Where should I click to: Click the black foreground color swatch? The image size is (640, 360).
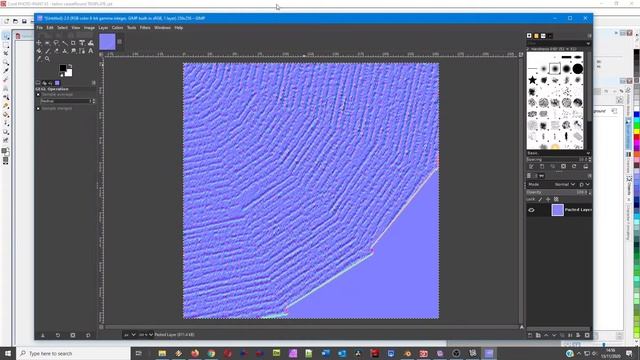[63, 68]
